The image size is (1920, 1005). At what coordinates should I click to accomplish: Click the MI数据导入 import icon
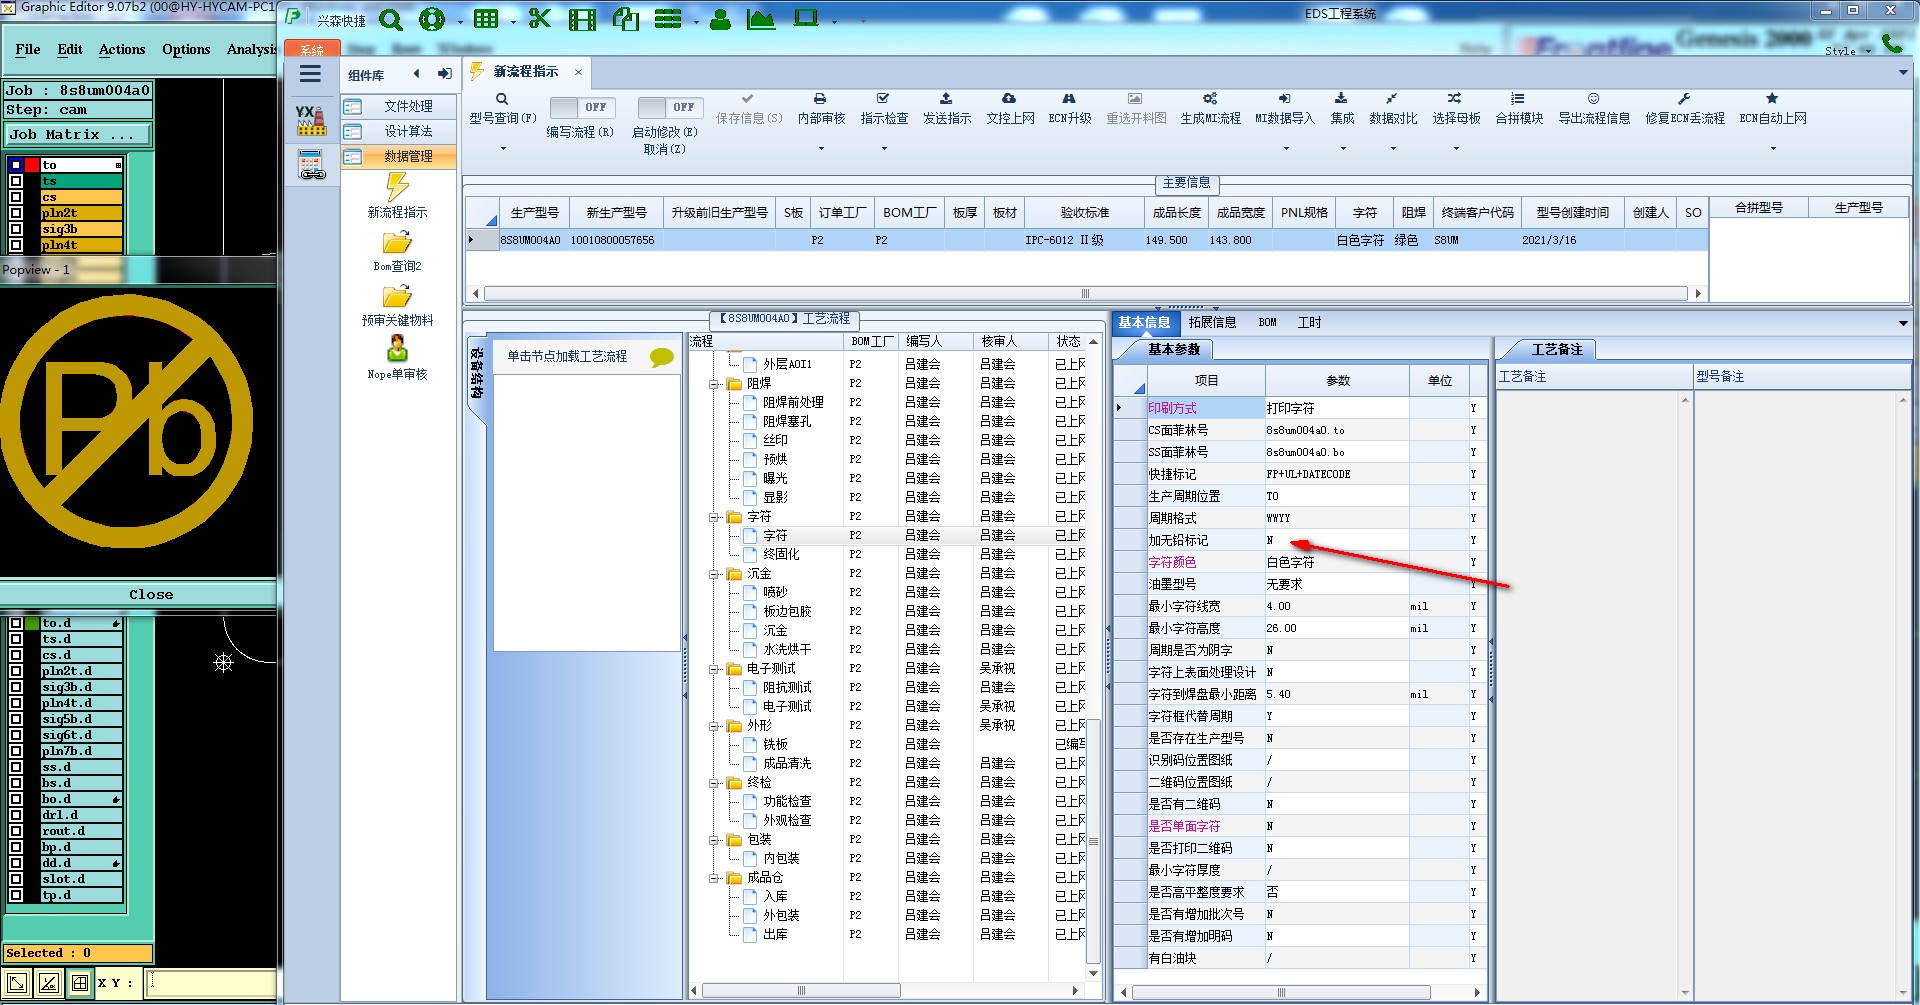coord(1285,99)
